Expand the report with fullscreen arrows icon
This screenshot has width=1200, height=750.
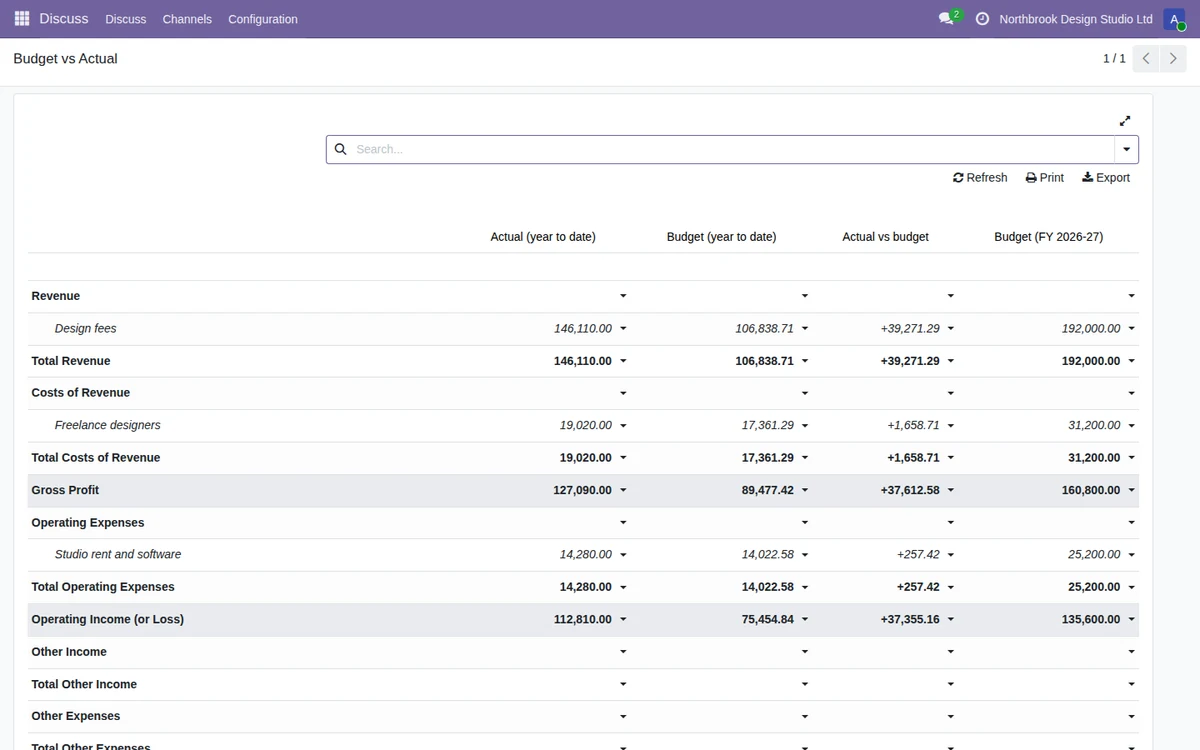point(1125,120)
